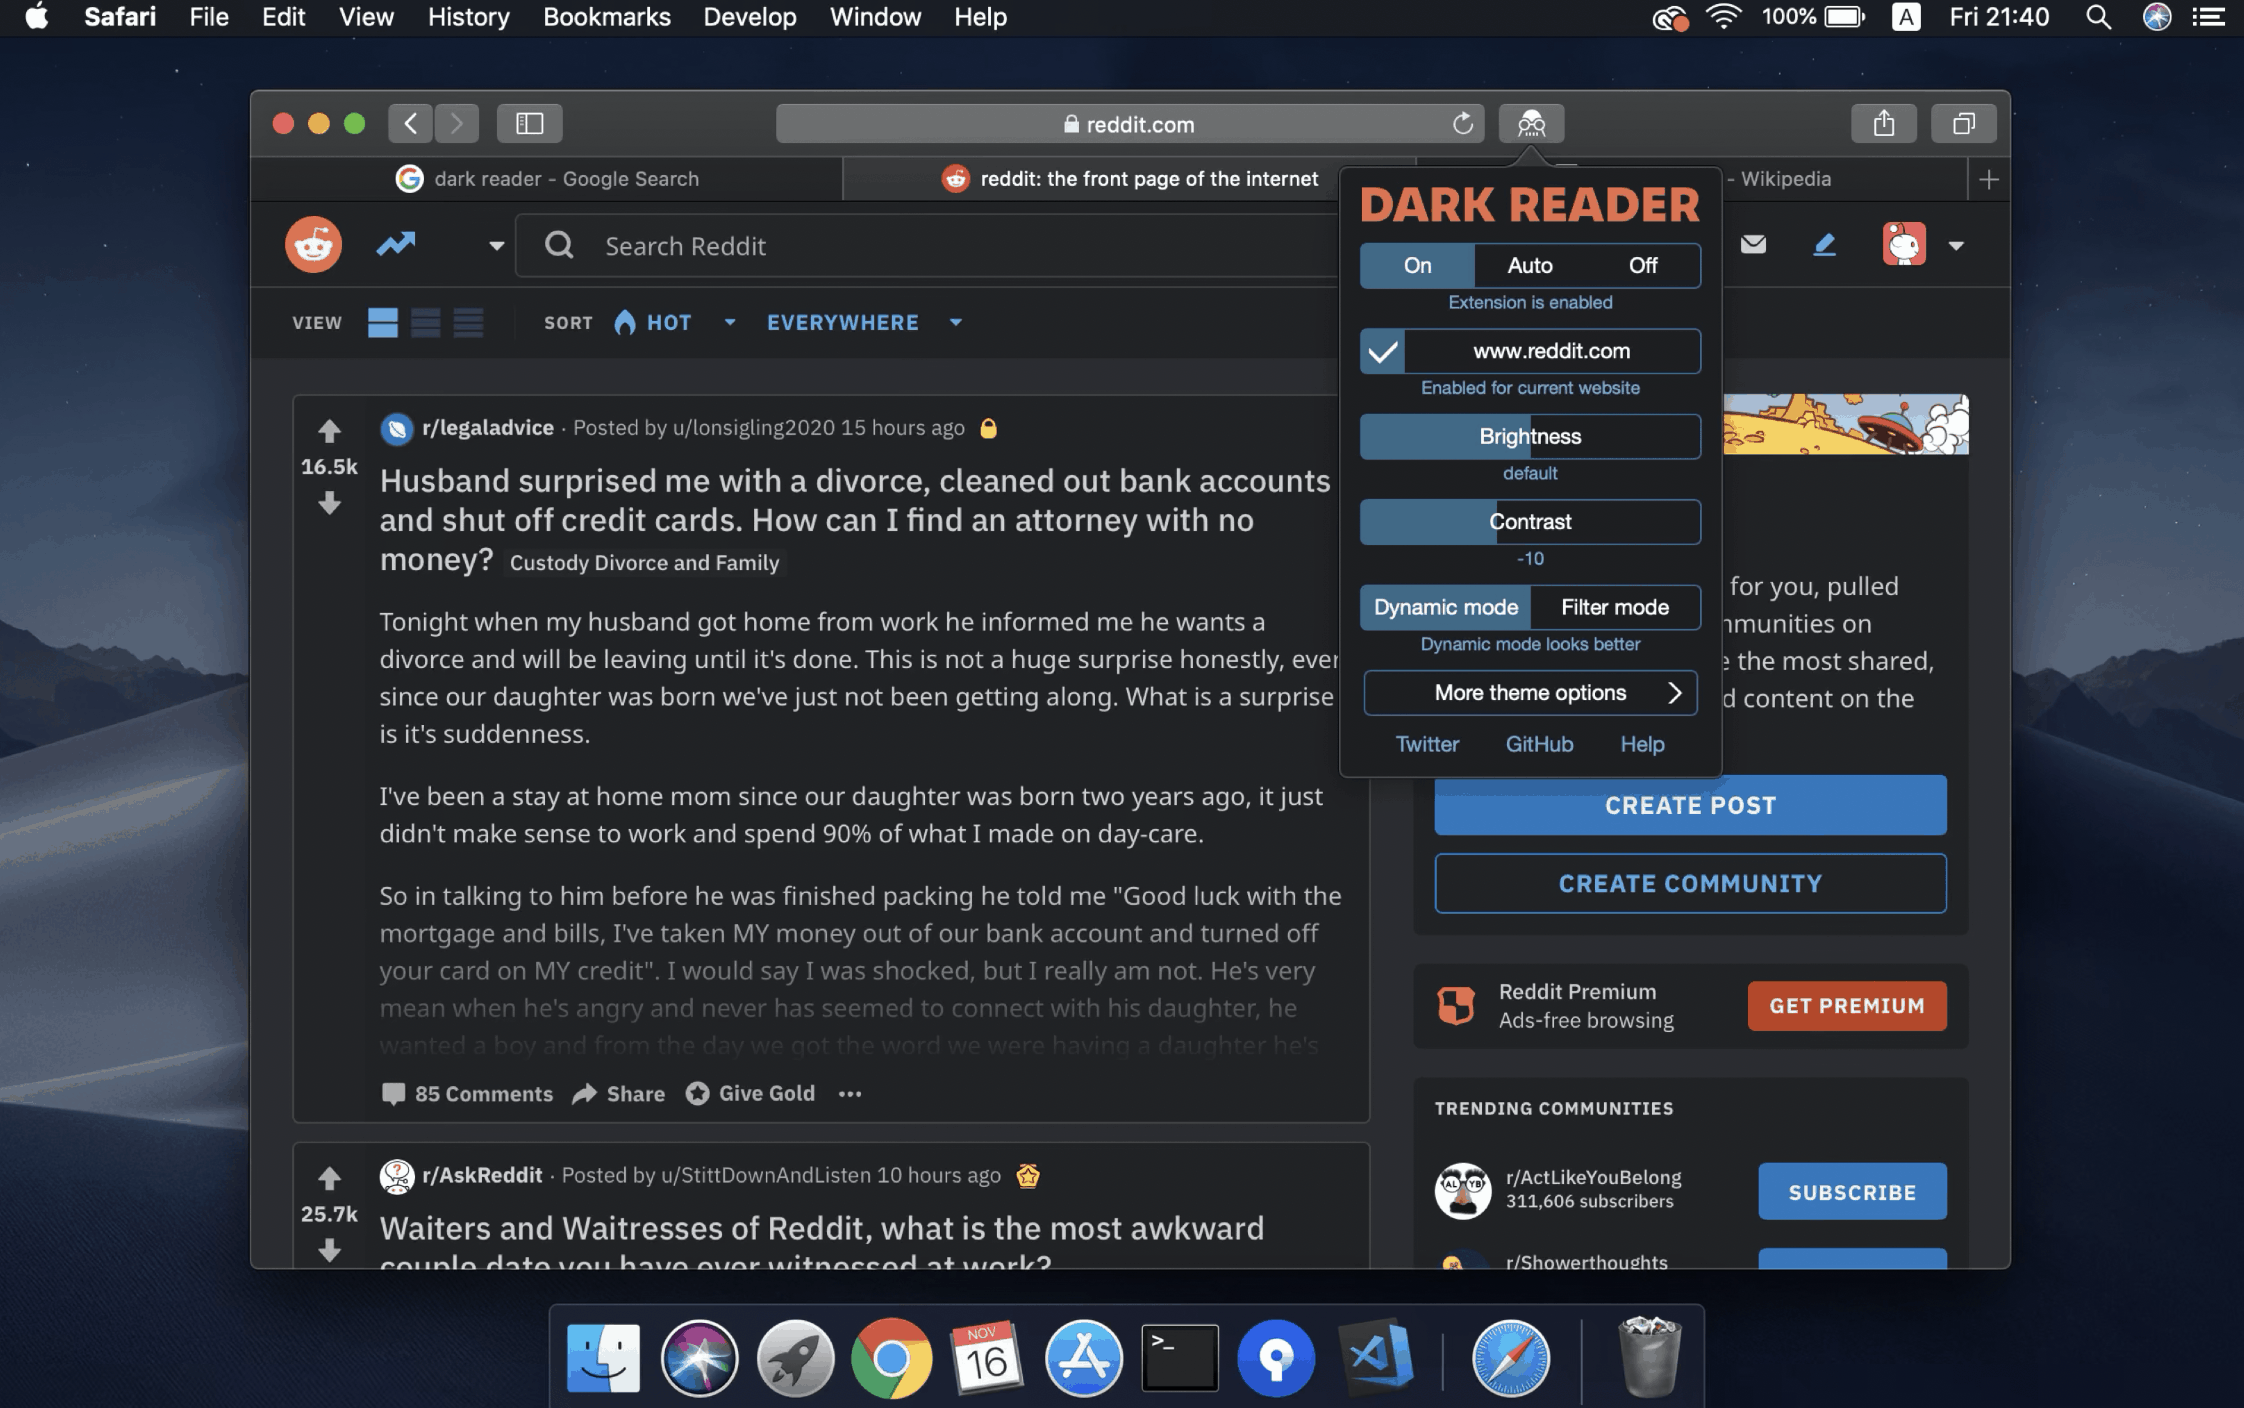Select the classic view layout icon
This screenshot has height=1408, width=2244.
coord(425,322)
